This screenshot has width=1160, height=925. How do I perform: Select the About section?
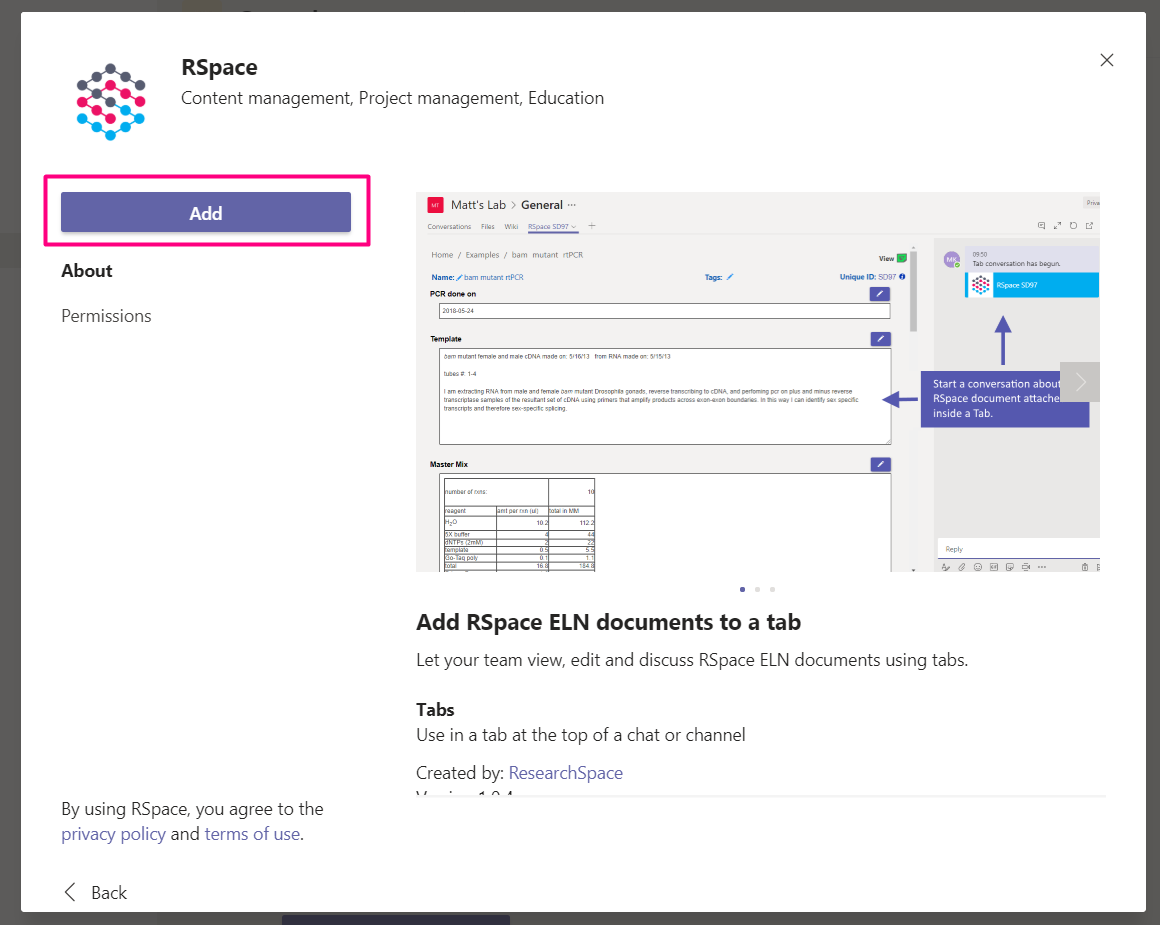(x=87, y=271)
